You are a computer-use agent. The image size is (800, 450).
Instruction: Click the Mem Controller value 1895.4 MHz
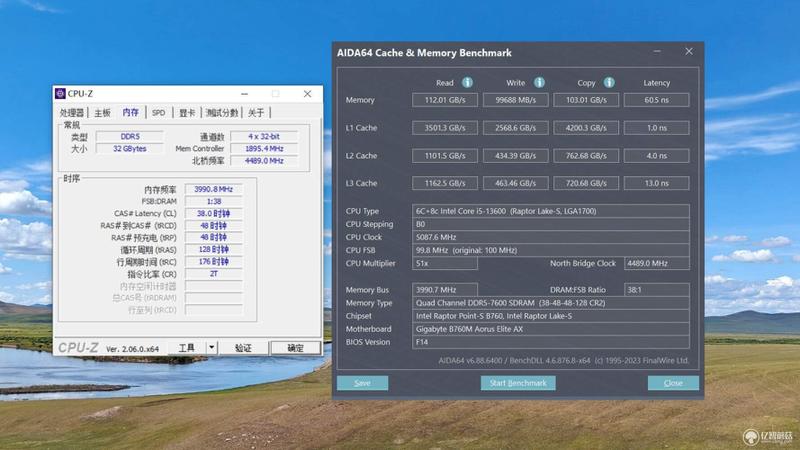(264, 148)
